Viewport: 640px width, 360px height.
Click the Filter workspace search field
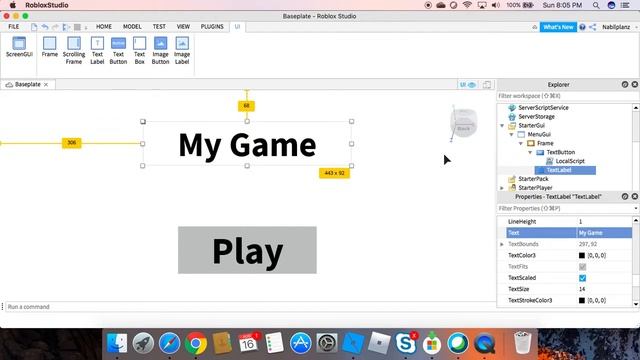click(x=568, y=96)
